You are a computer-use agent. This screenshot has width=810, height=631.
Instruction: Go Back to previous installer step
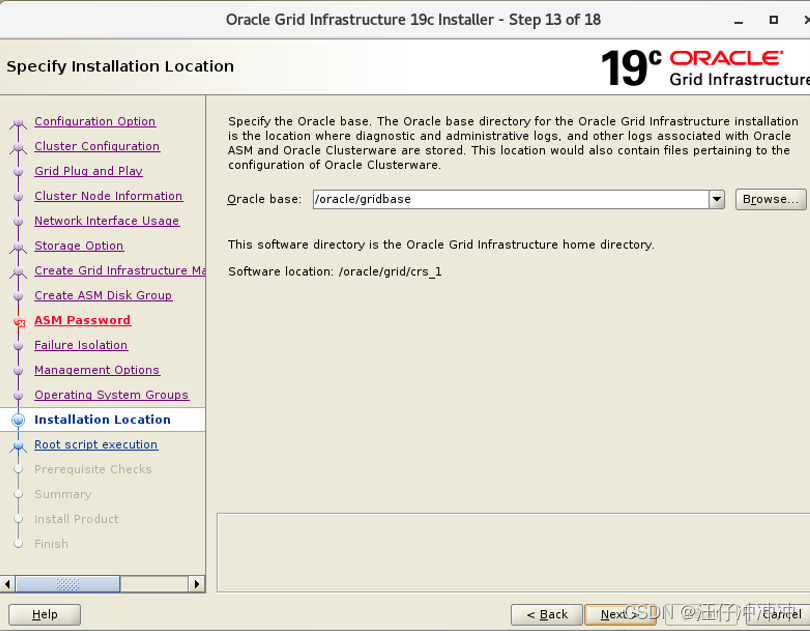coord(547,614)
